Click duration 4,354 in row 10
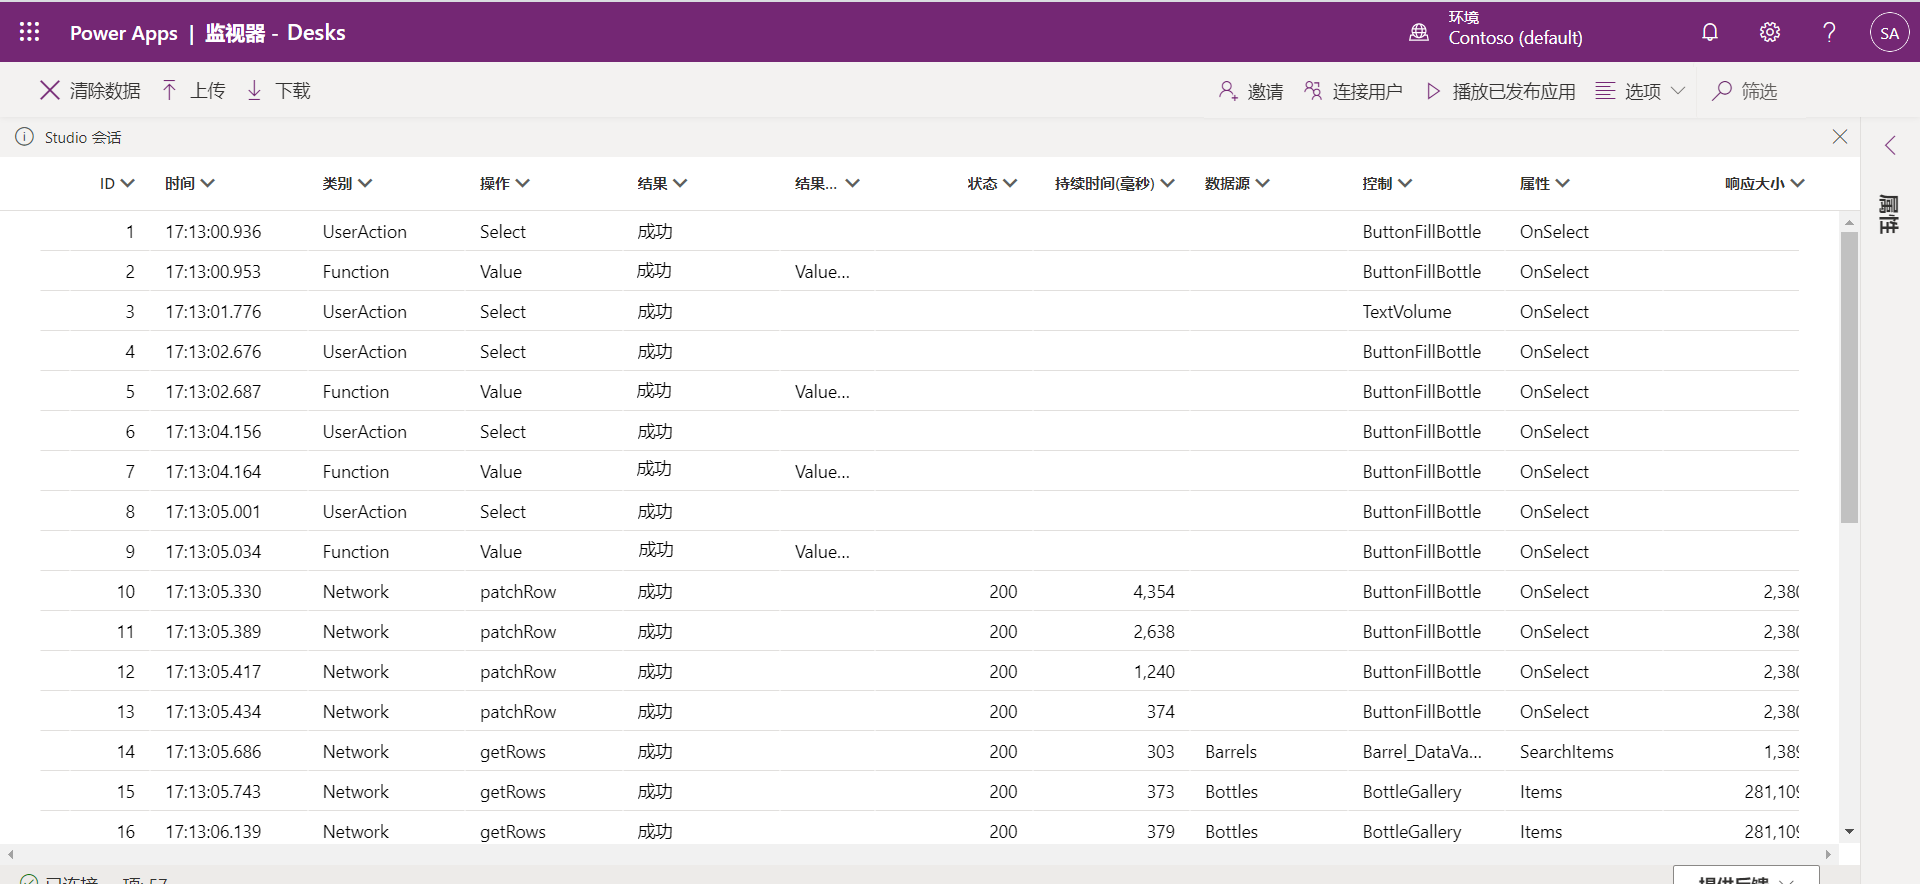 tap(1154, 592)
